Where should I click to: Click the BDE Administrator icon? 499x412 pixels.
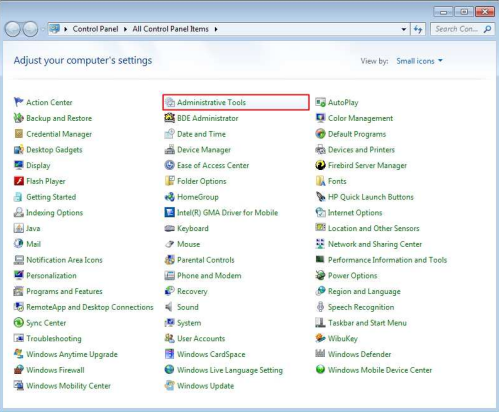click(170, 118)
